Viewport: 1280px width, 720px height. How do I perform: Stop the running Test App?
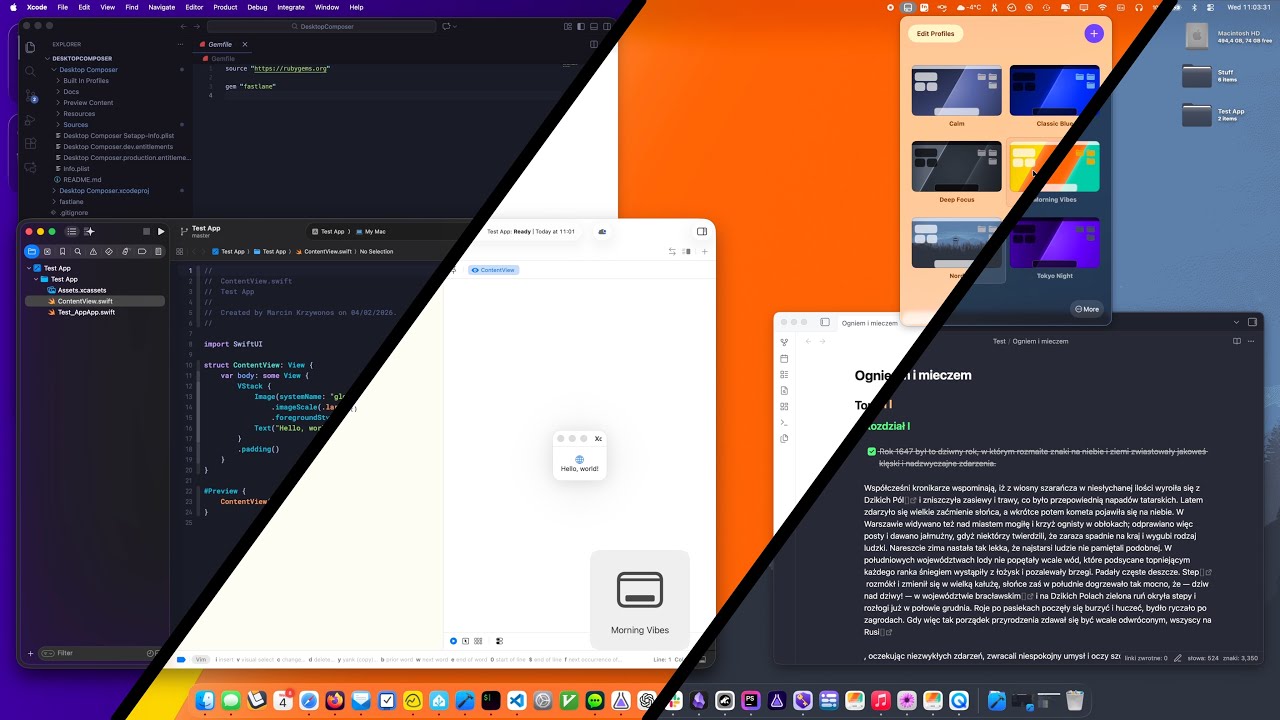point(147,232)
